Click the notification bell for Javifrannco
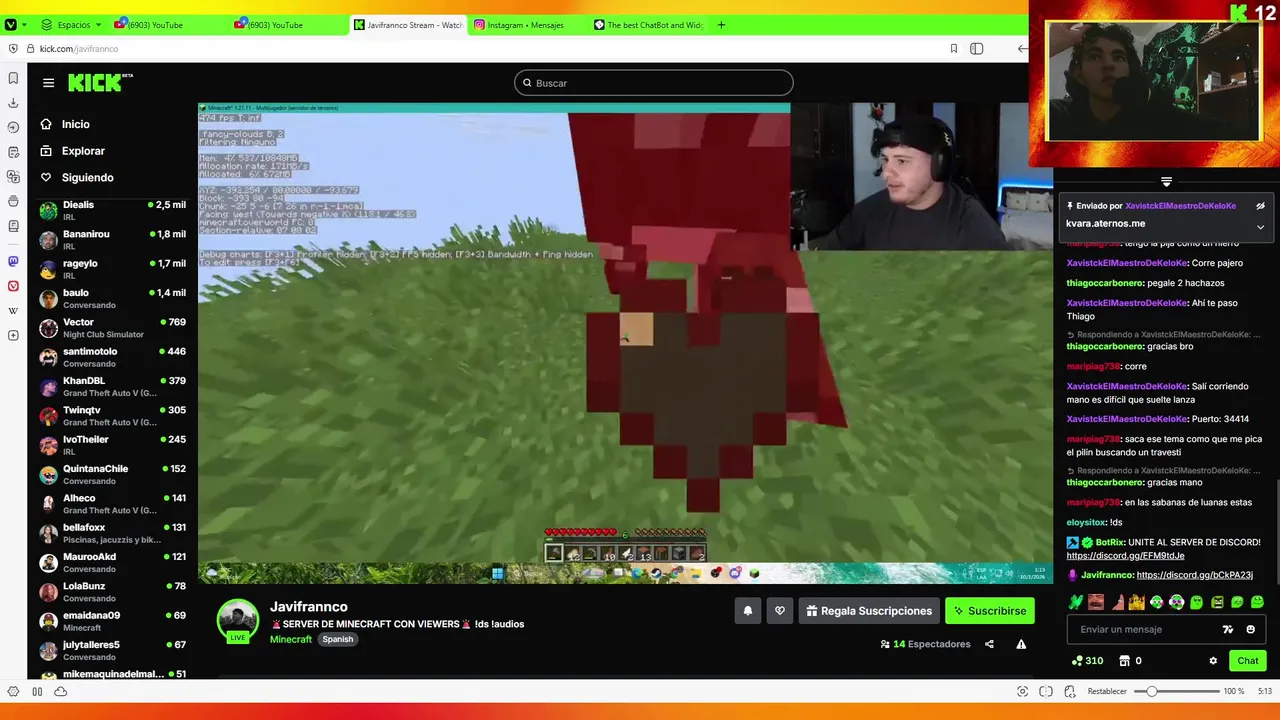 pyautogui.click(x=747, y=611)
